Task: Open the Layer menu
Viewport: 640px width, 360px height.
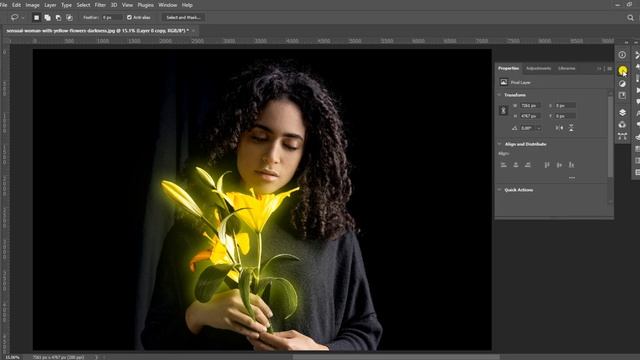Action: 50,5
